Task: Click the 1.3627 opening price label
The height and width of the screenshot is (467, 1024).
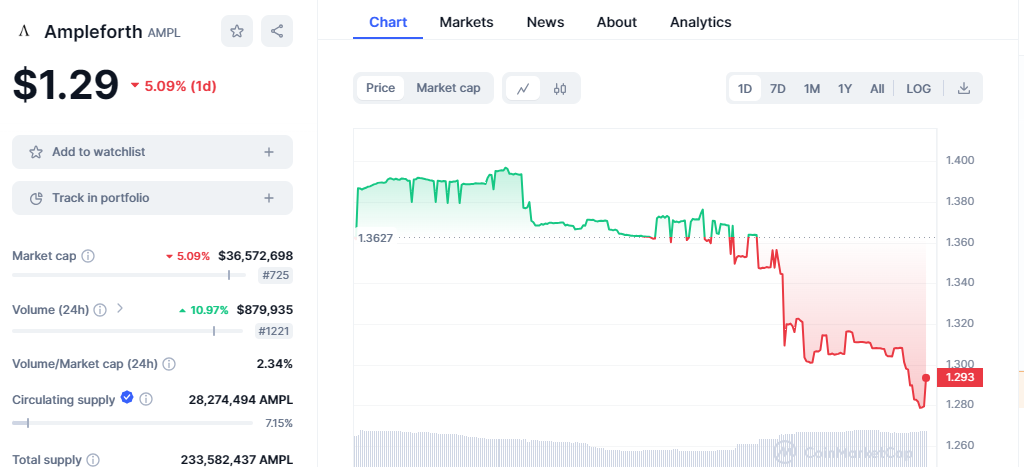Action: pyautogui.click(x=375, y=238)
